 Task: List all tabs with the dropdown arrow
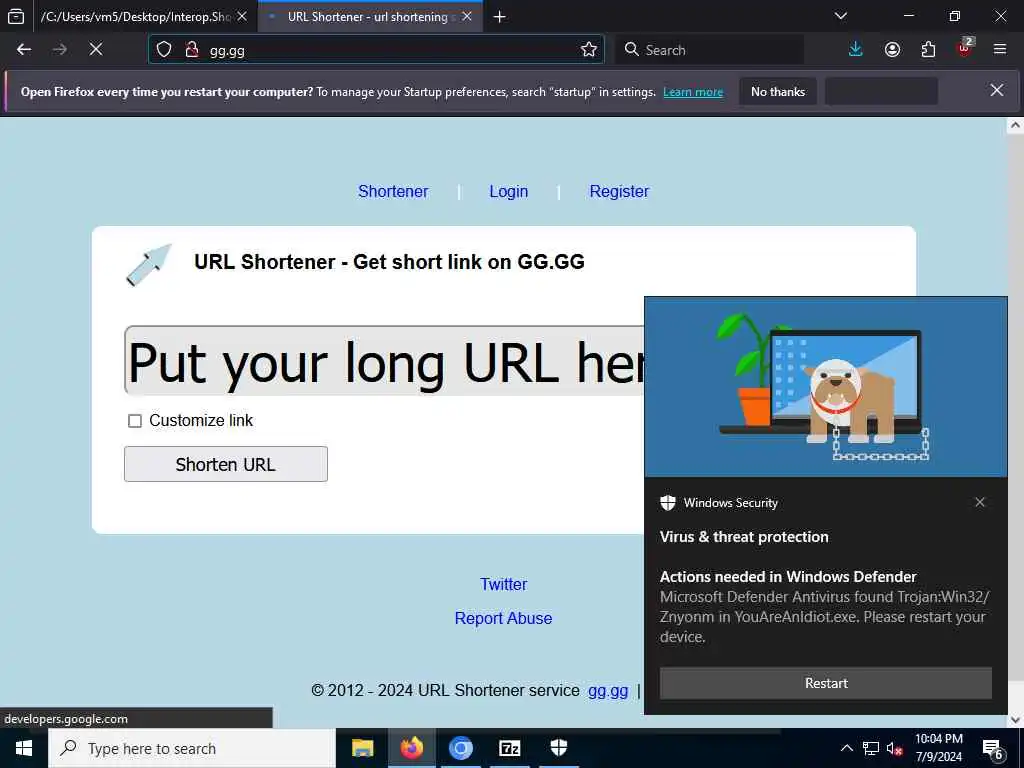[841, 16]
